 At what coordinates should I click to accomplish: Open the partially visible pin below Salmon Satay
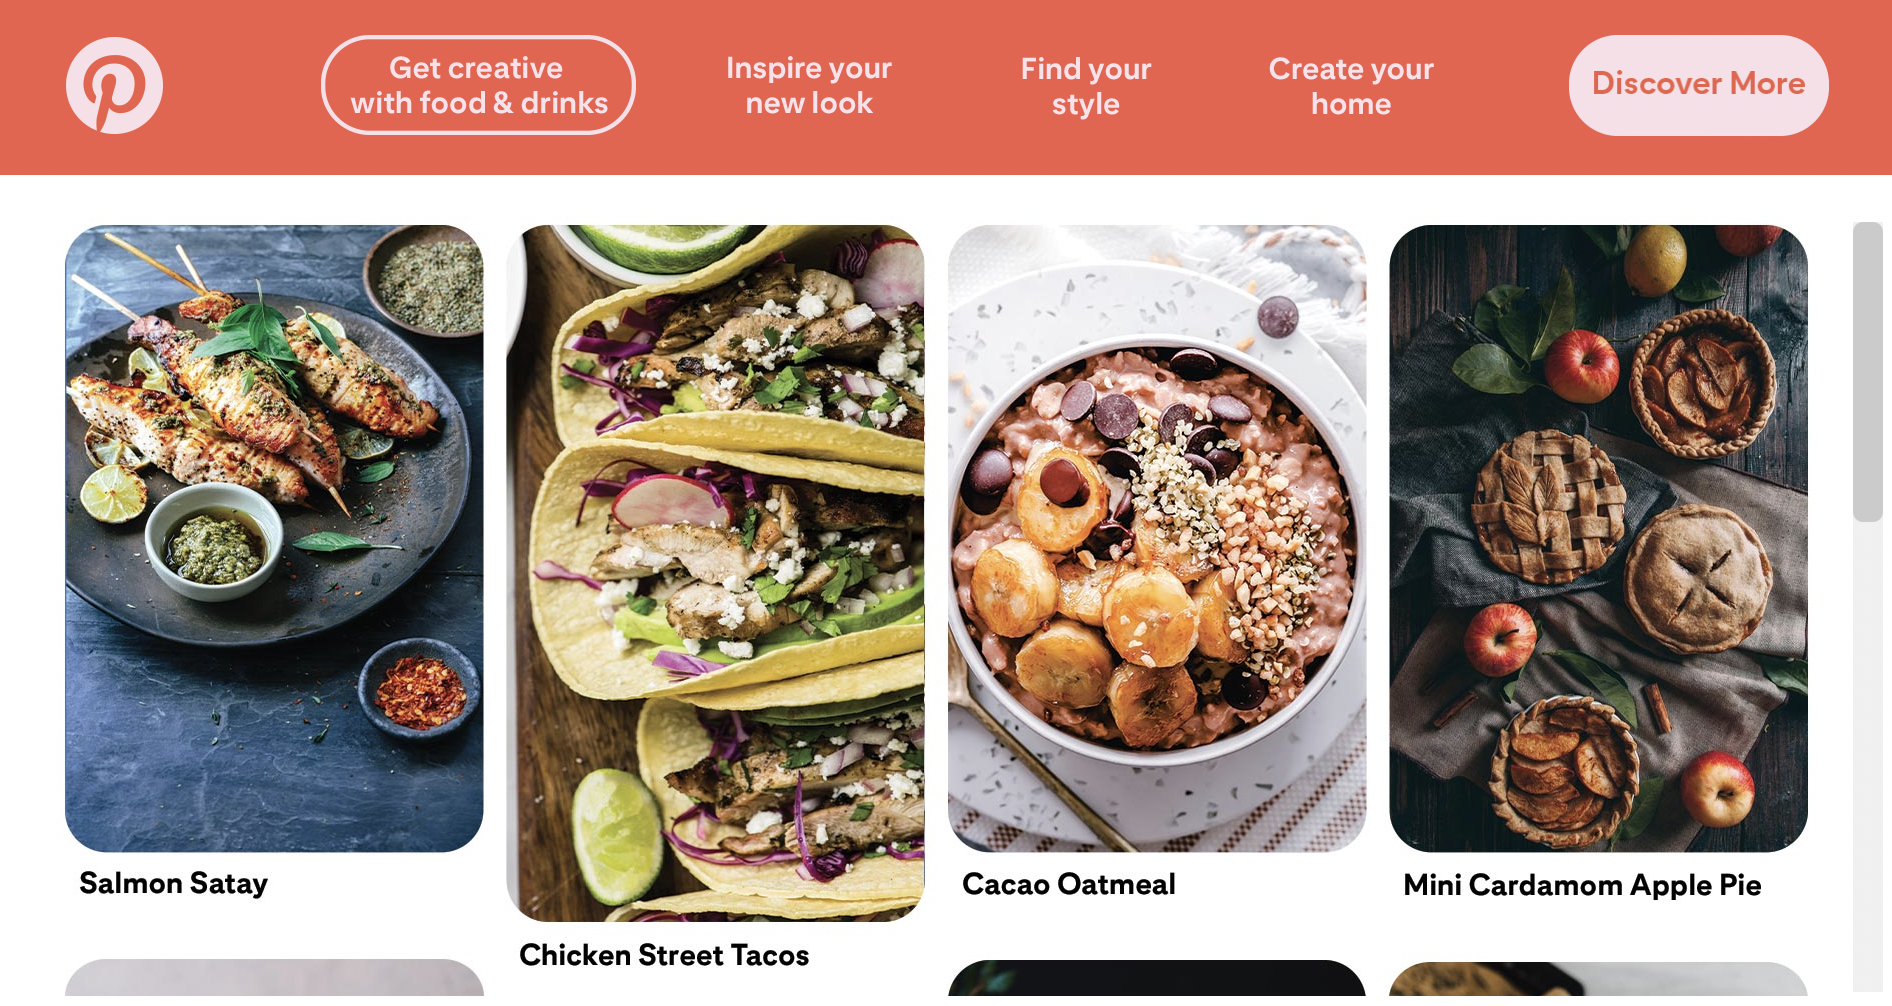click(x=274, y=980)
